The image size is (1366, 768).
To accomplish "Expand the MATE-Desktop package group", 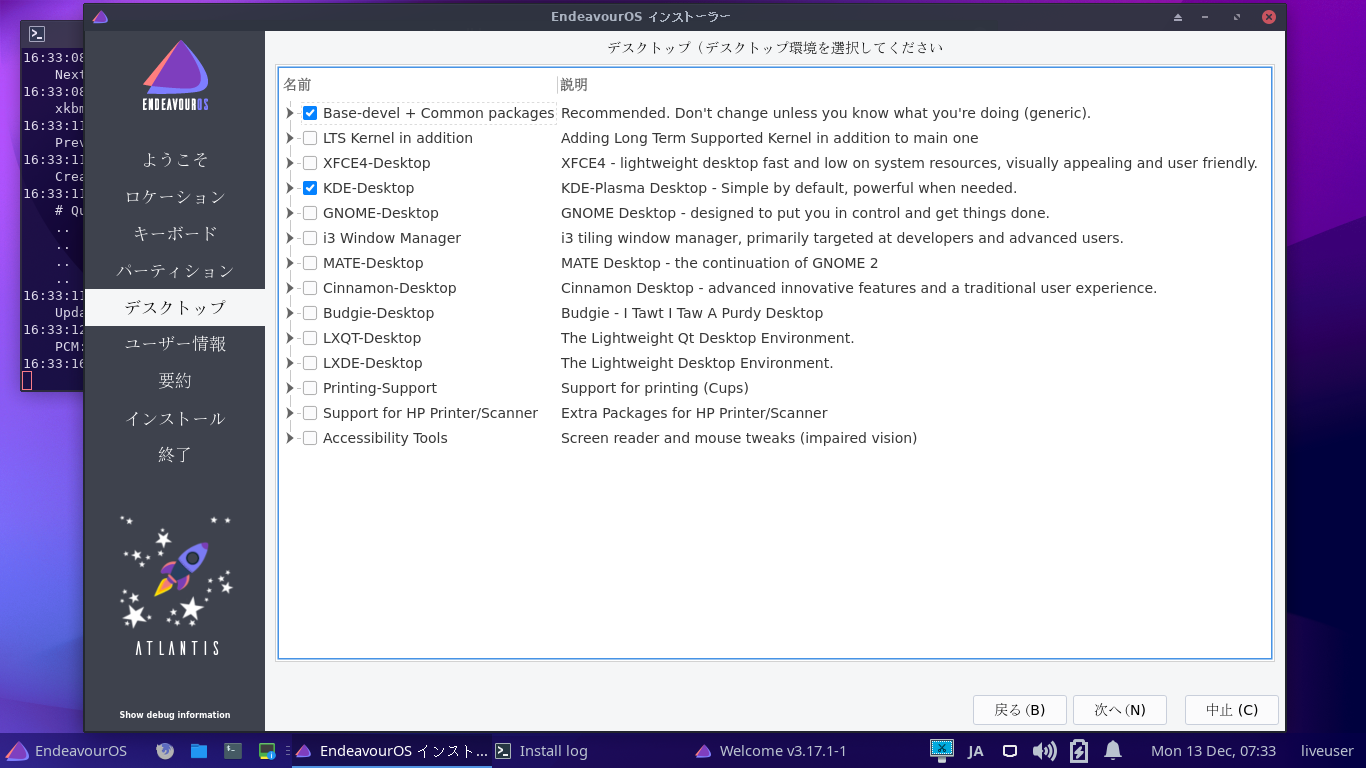I will (290, 263).
